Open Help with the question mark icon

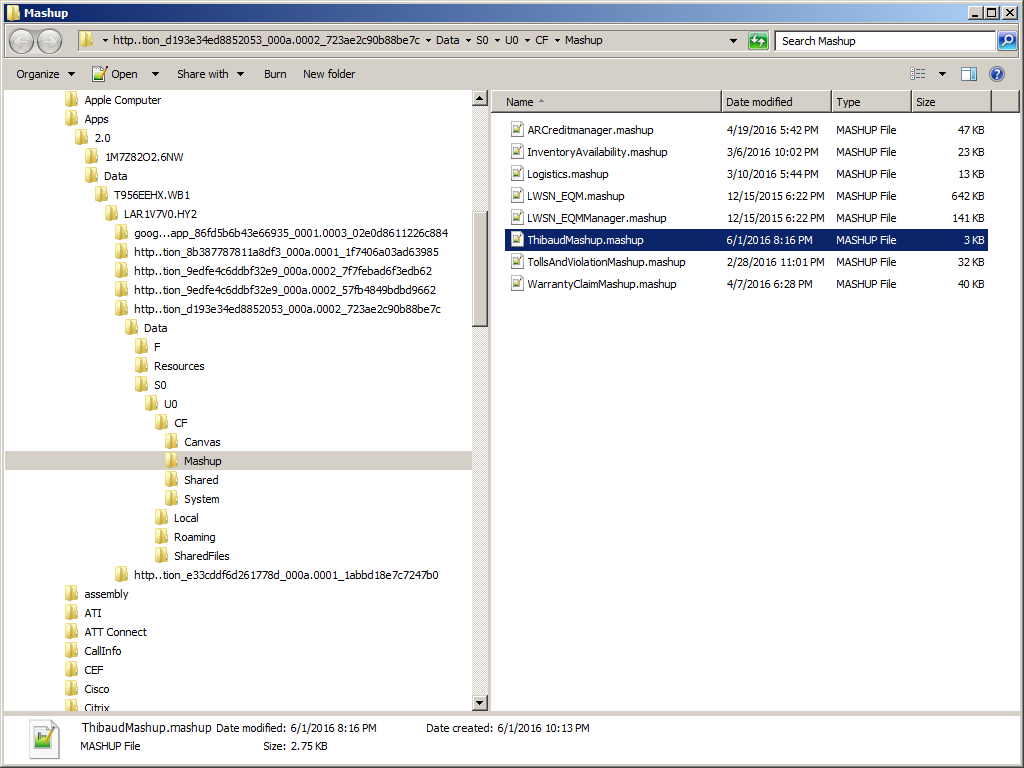[x=996, y=74]
